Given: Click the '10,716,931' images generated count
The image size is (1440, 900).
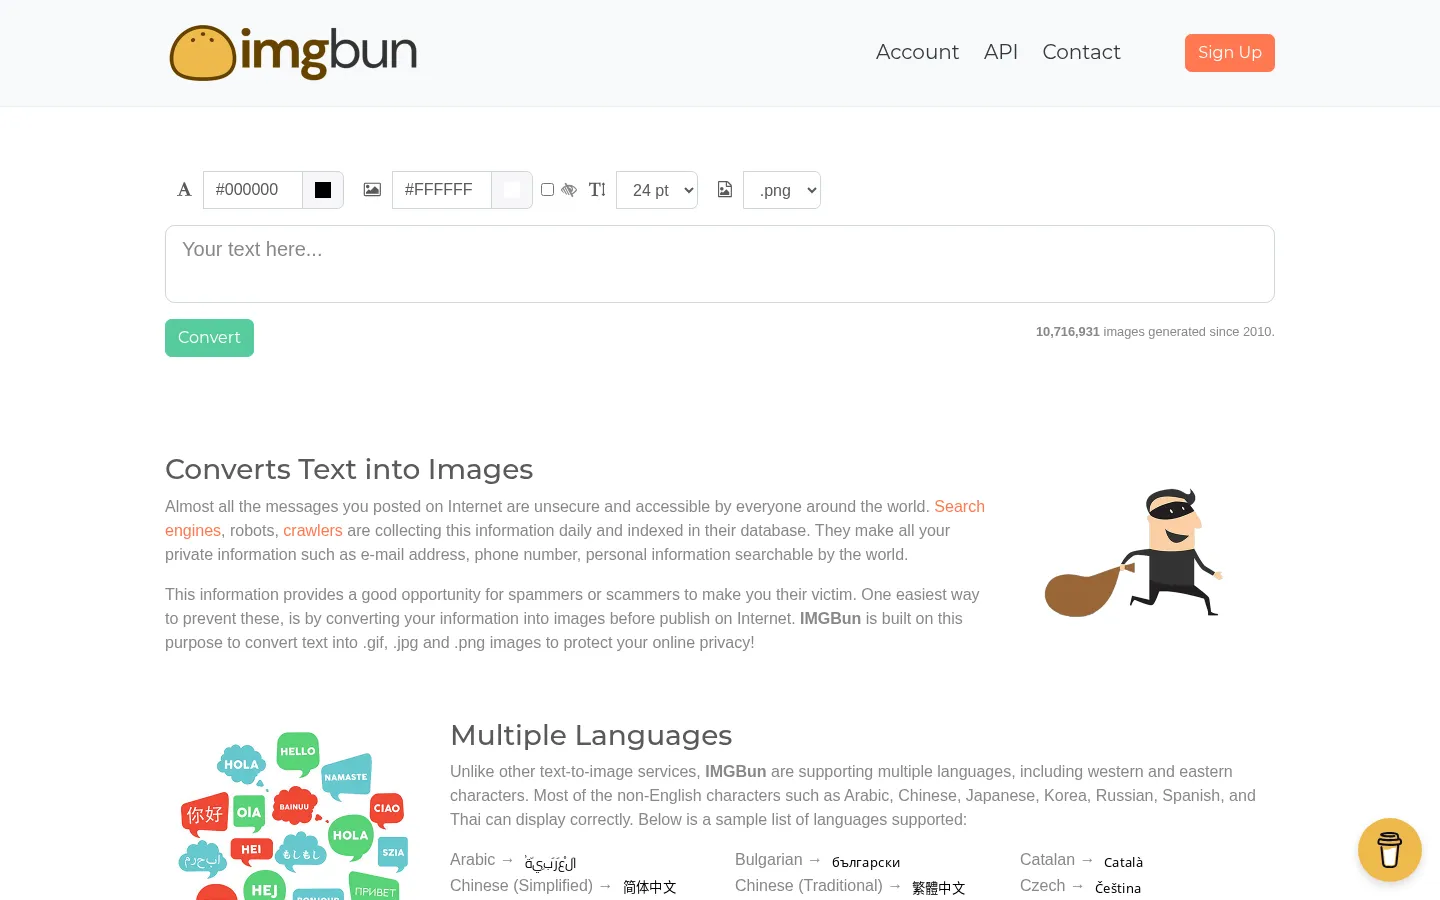Looking at the screenshot, I should tap(1068, 332).
